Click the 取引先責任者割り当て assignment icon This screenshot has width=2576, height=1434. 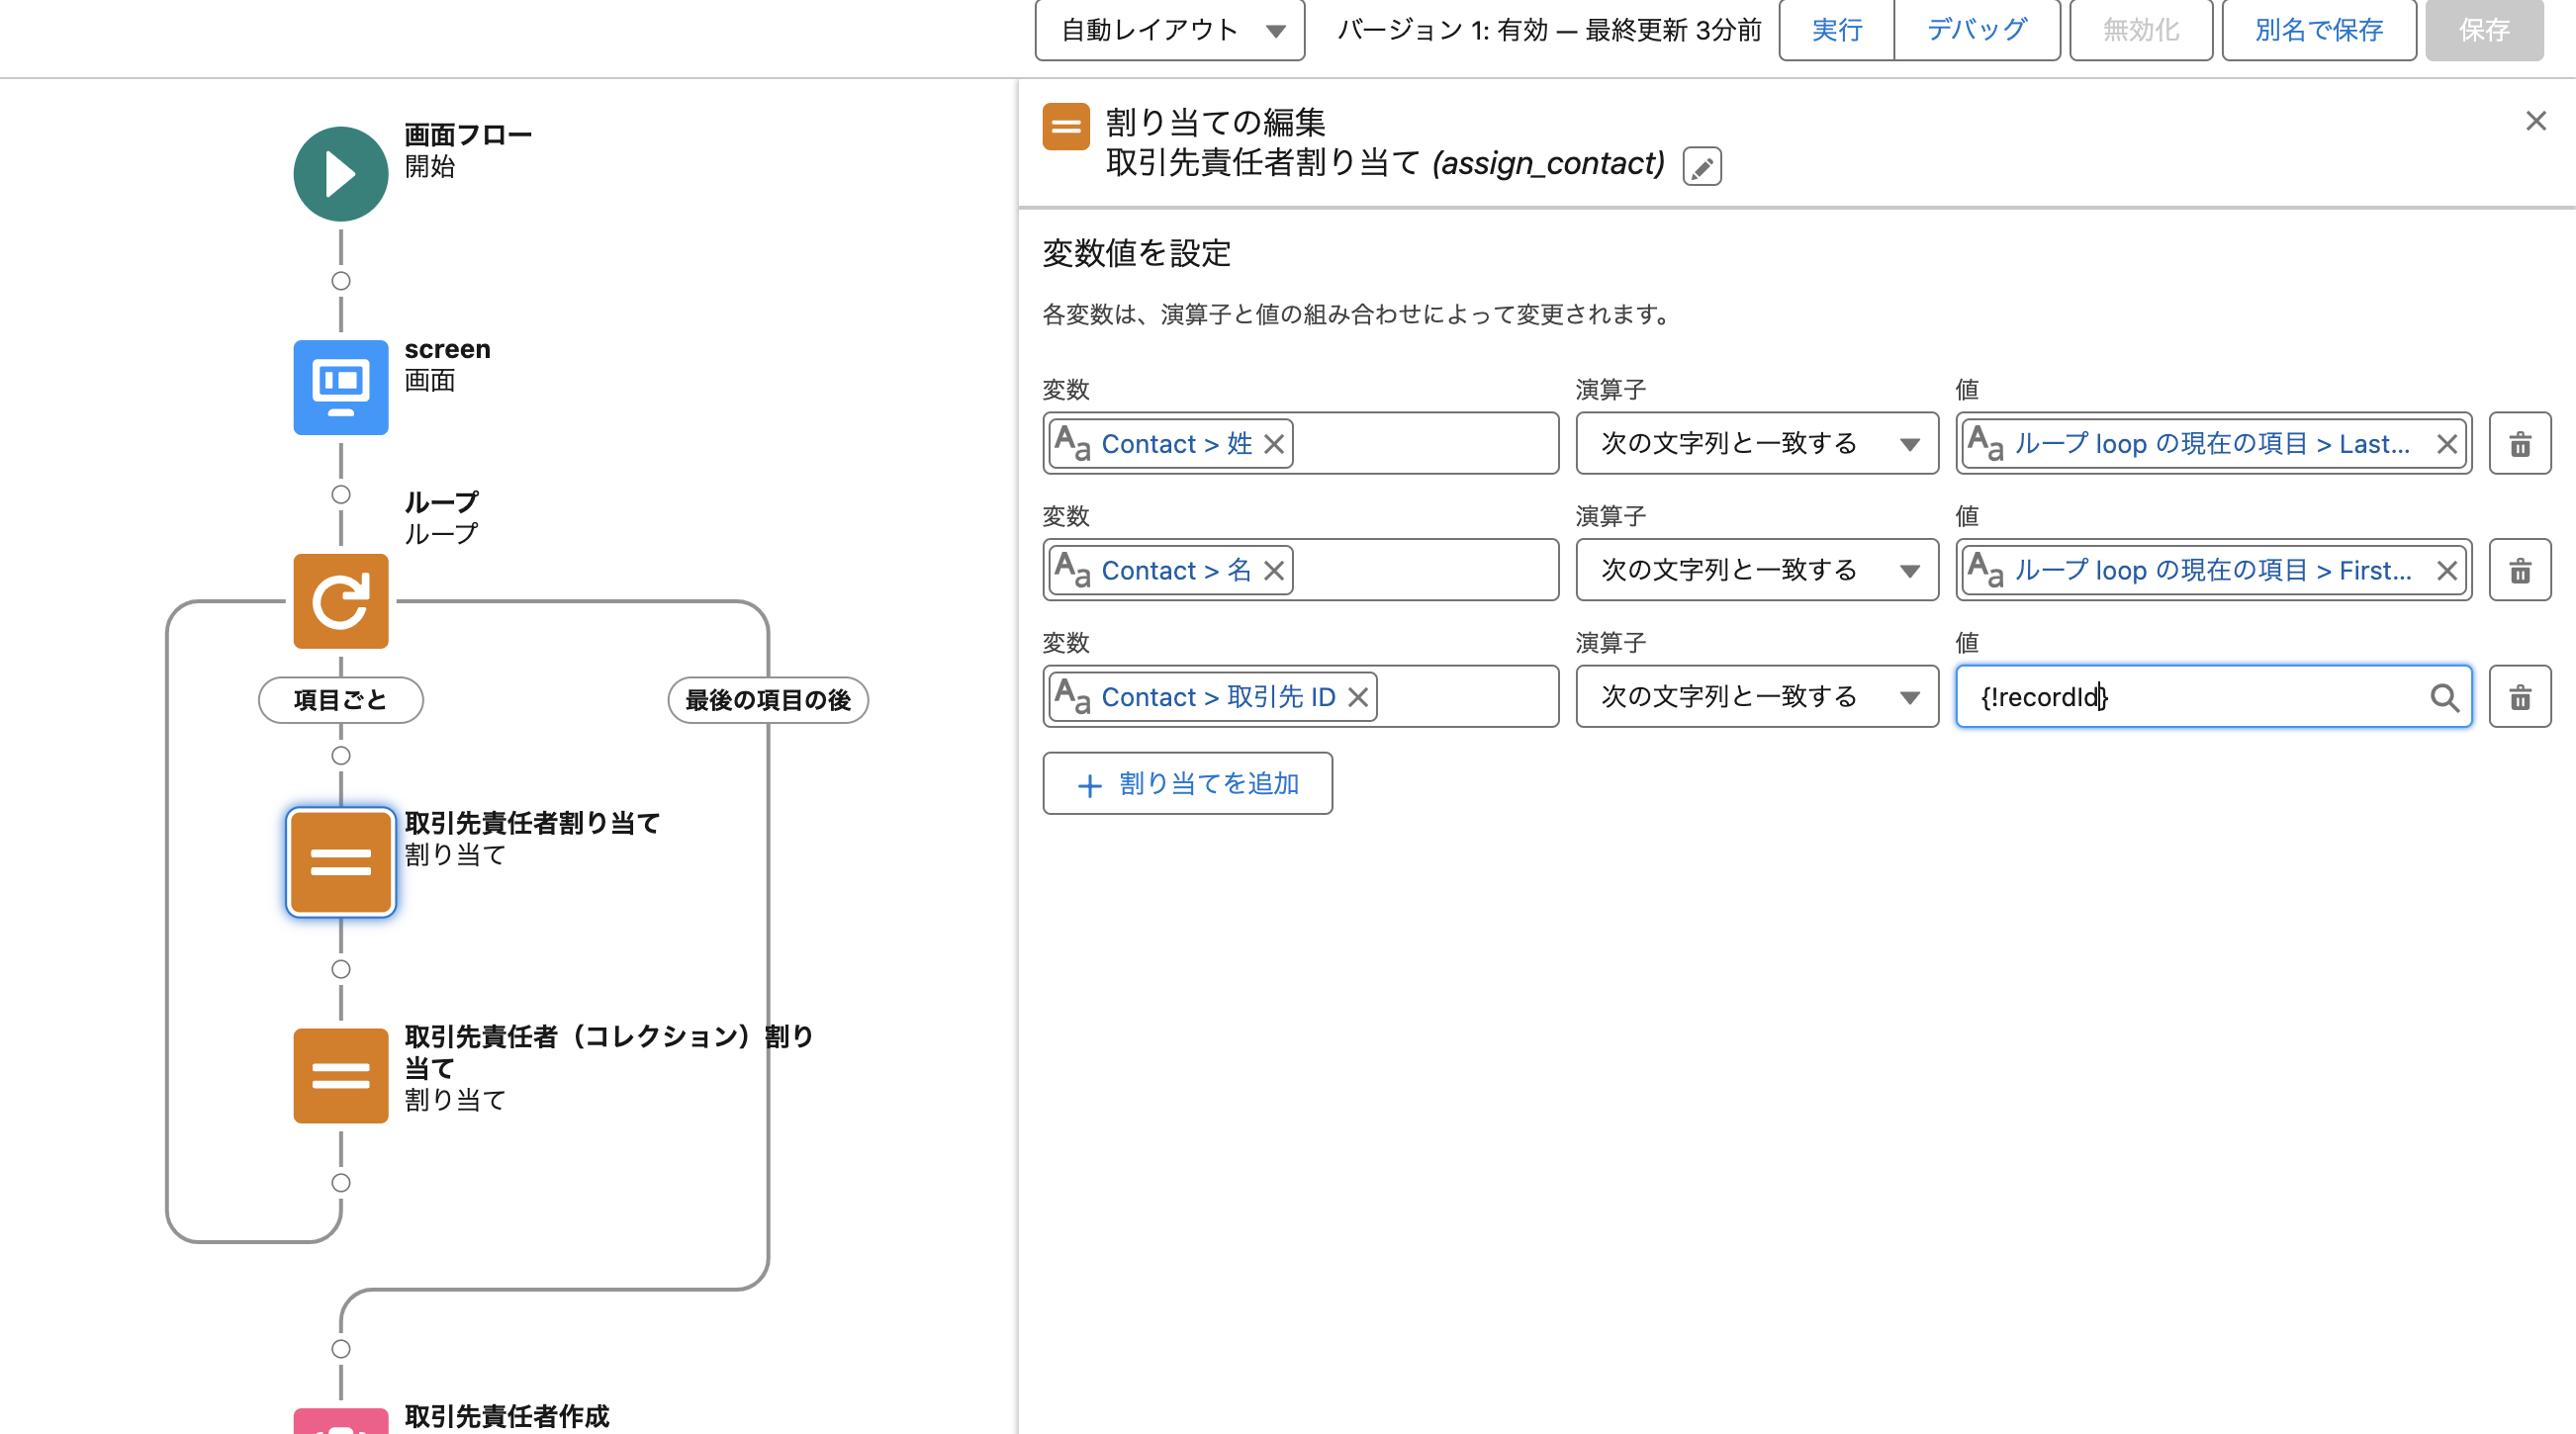(340, 862)
